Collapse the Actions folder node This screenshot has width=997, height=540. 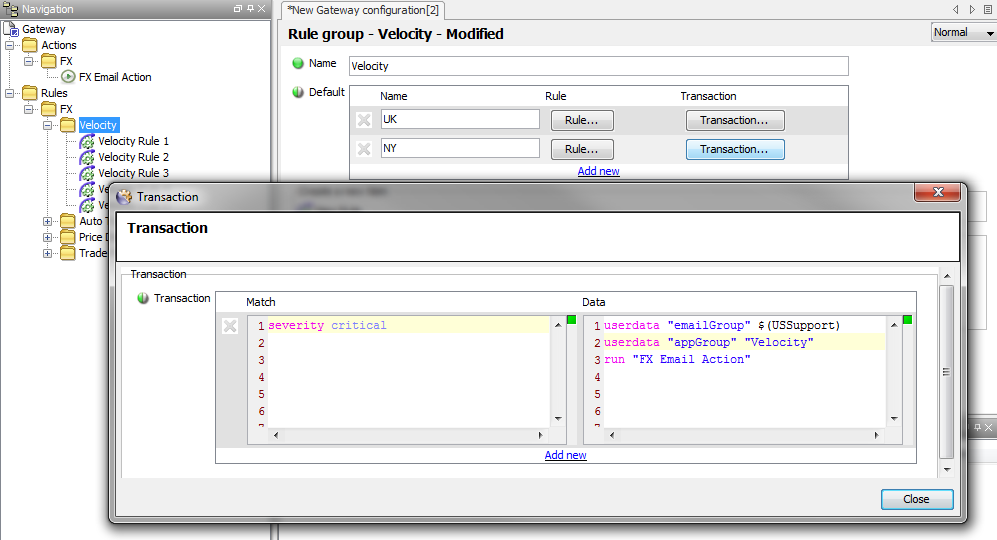pyautogui.click(x=10, y=45)
